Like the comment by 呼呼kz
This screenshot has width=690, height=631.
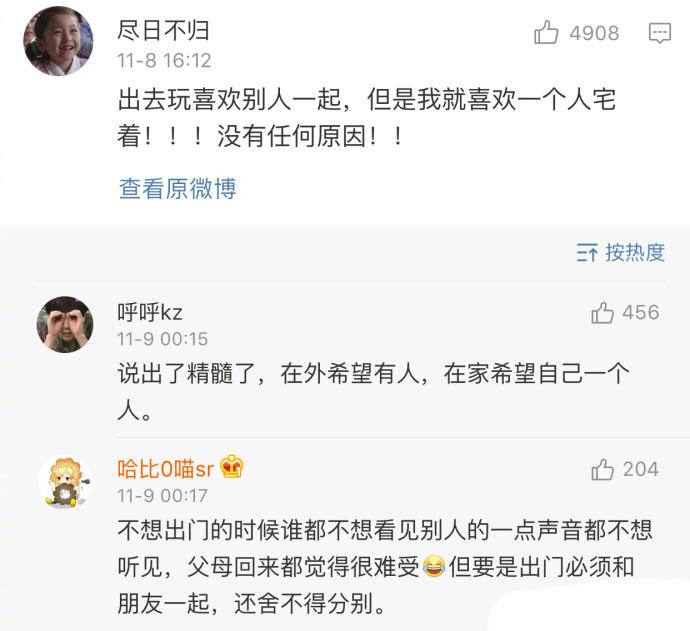[x=602, y=313]
